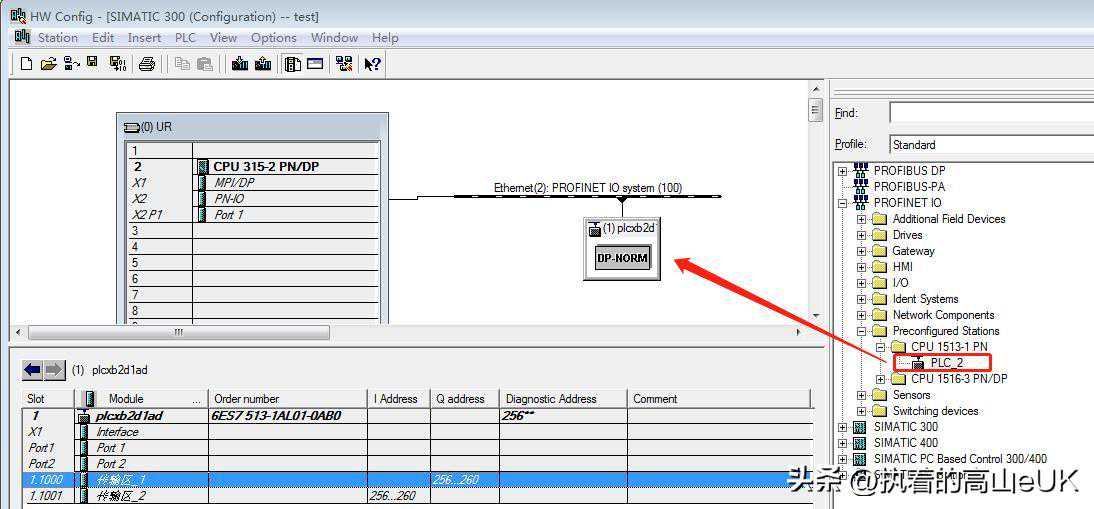Image resolution: width=1094 pixels, height=509 pixels.
Task: Expand the Gateway folder
Action: tap(862, 251)
